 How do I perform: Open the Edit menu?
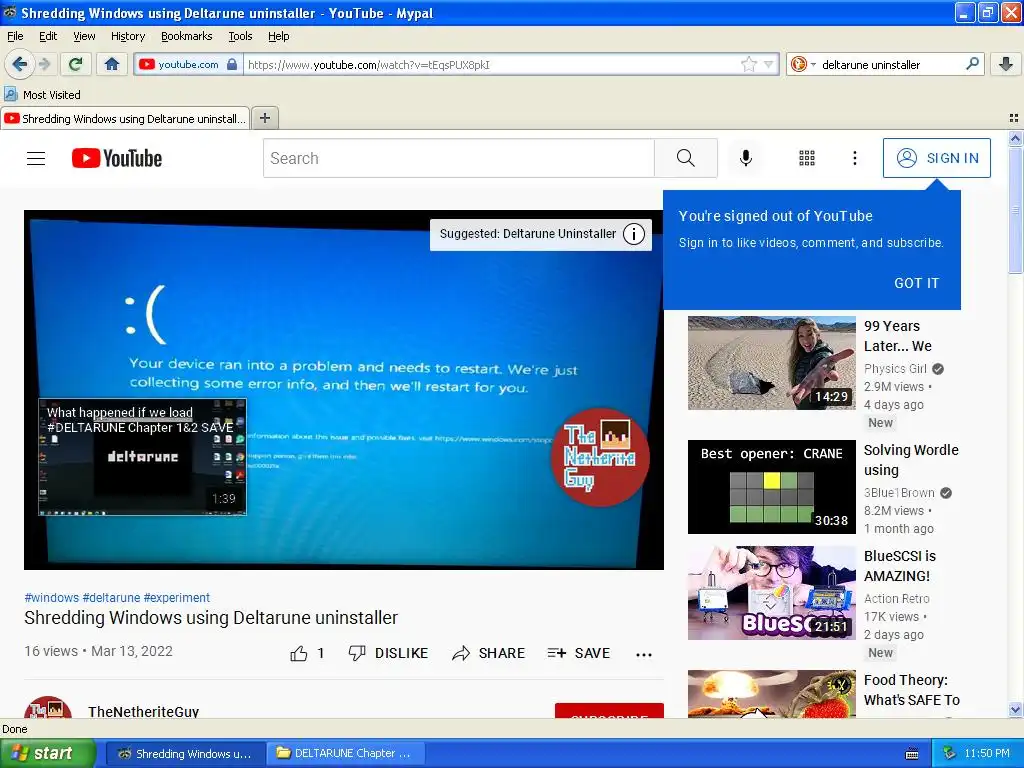click(48, 36)
